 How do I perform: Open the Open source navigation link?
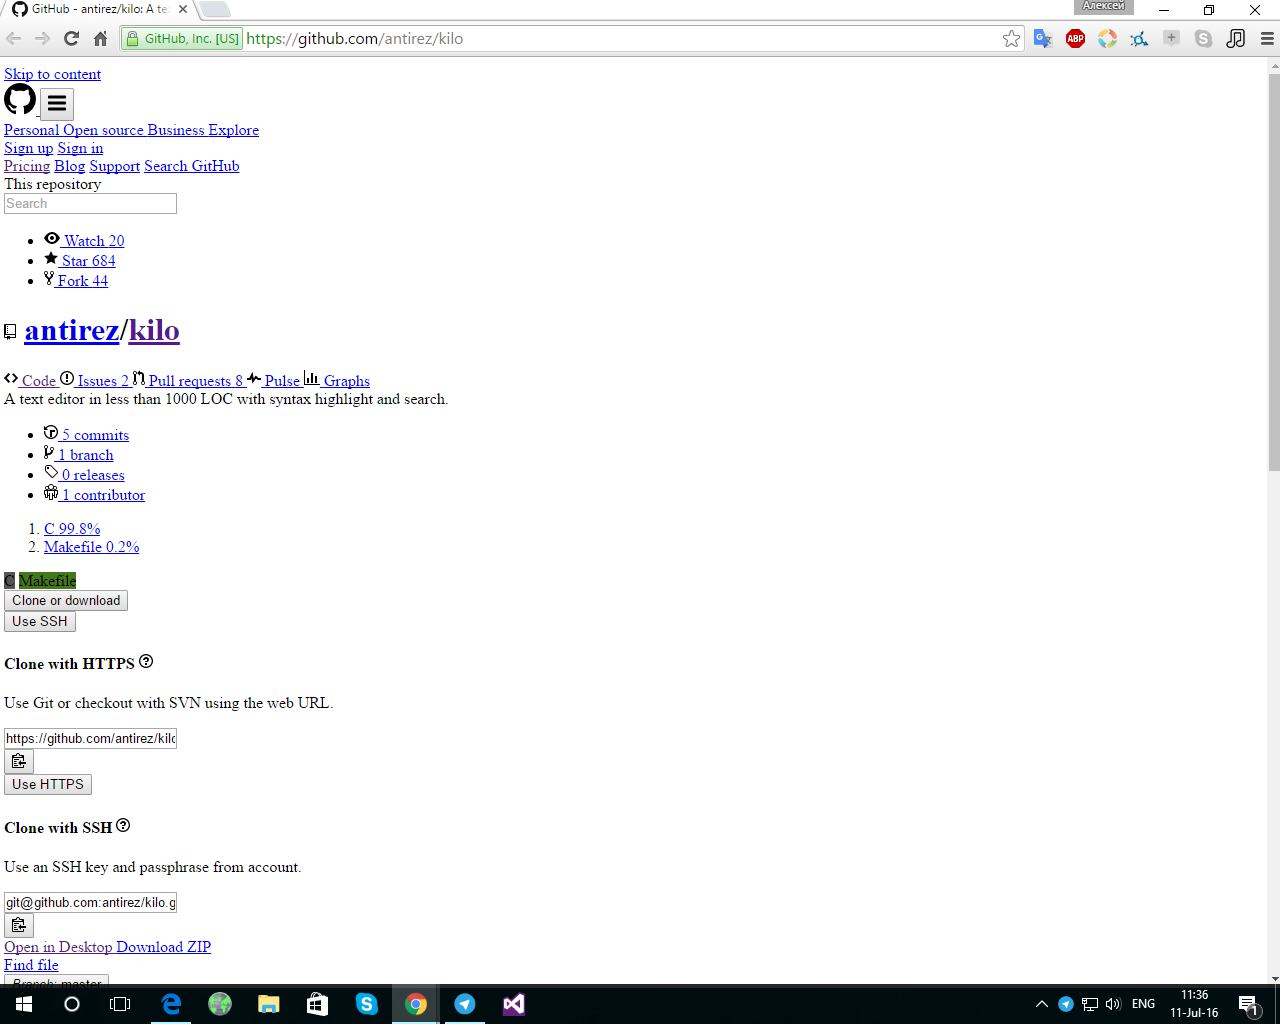(103, 130)
